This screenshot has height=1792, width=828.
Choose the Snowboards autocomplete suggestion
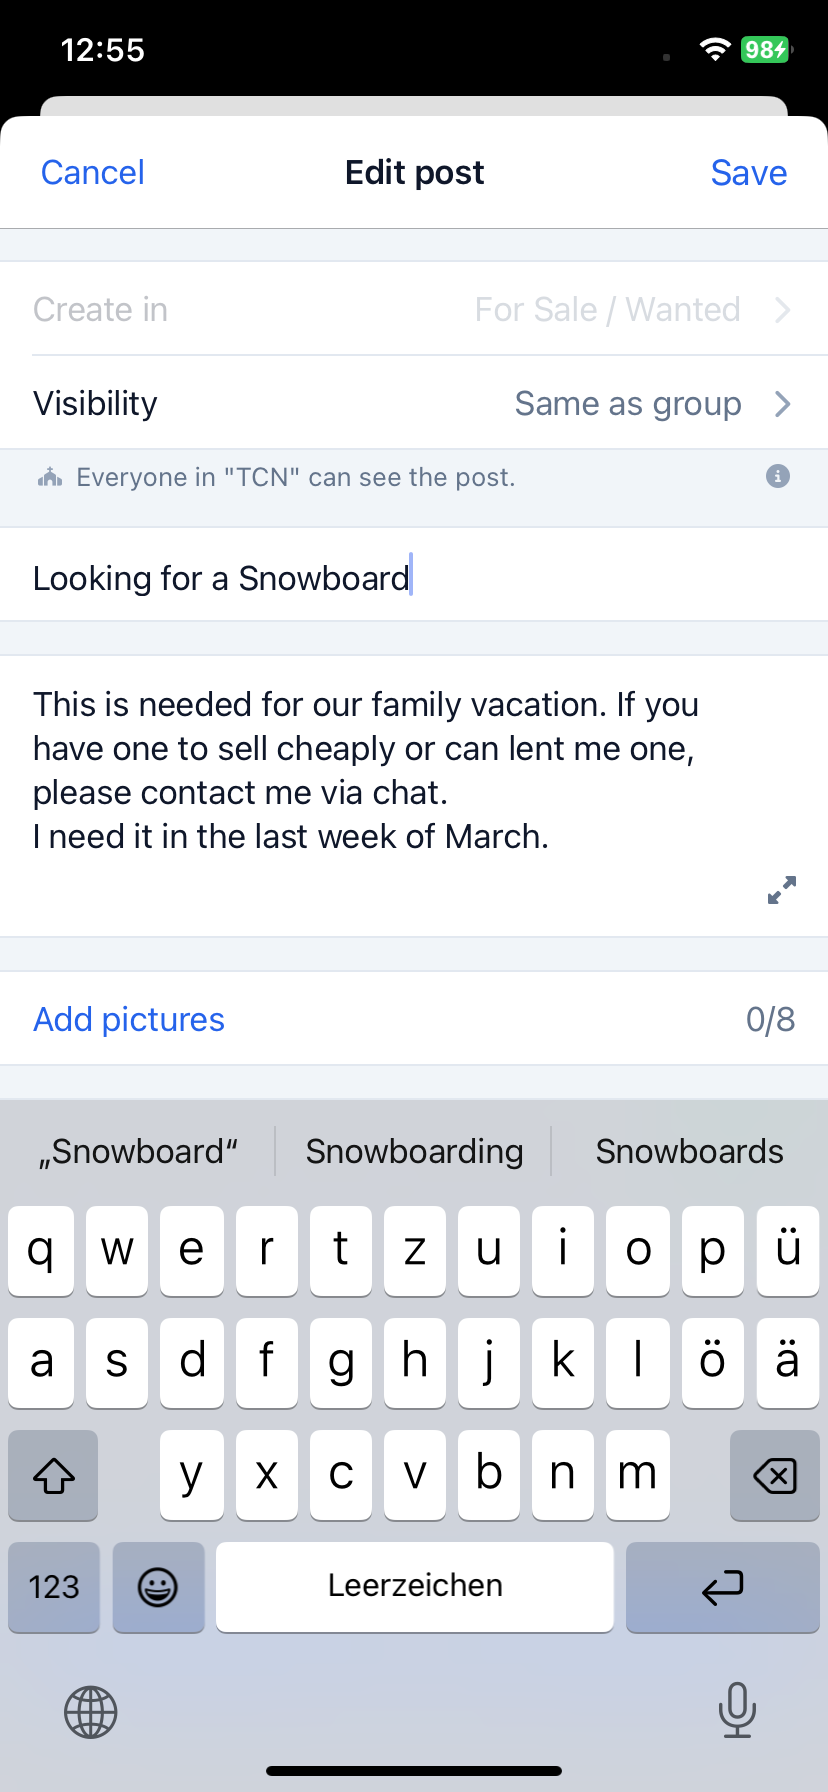[x=690, y=1151]
